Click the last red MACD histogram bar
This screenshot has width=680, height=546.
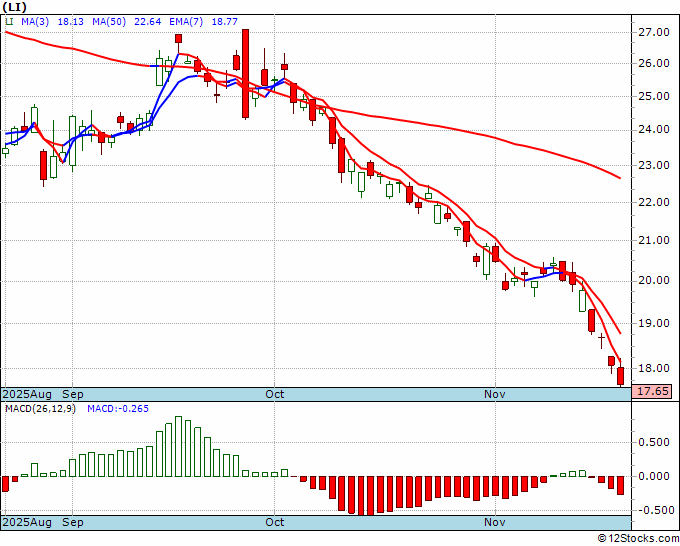(621, 485)
